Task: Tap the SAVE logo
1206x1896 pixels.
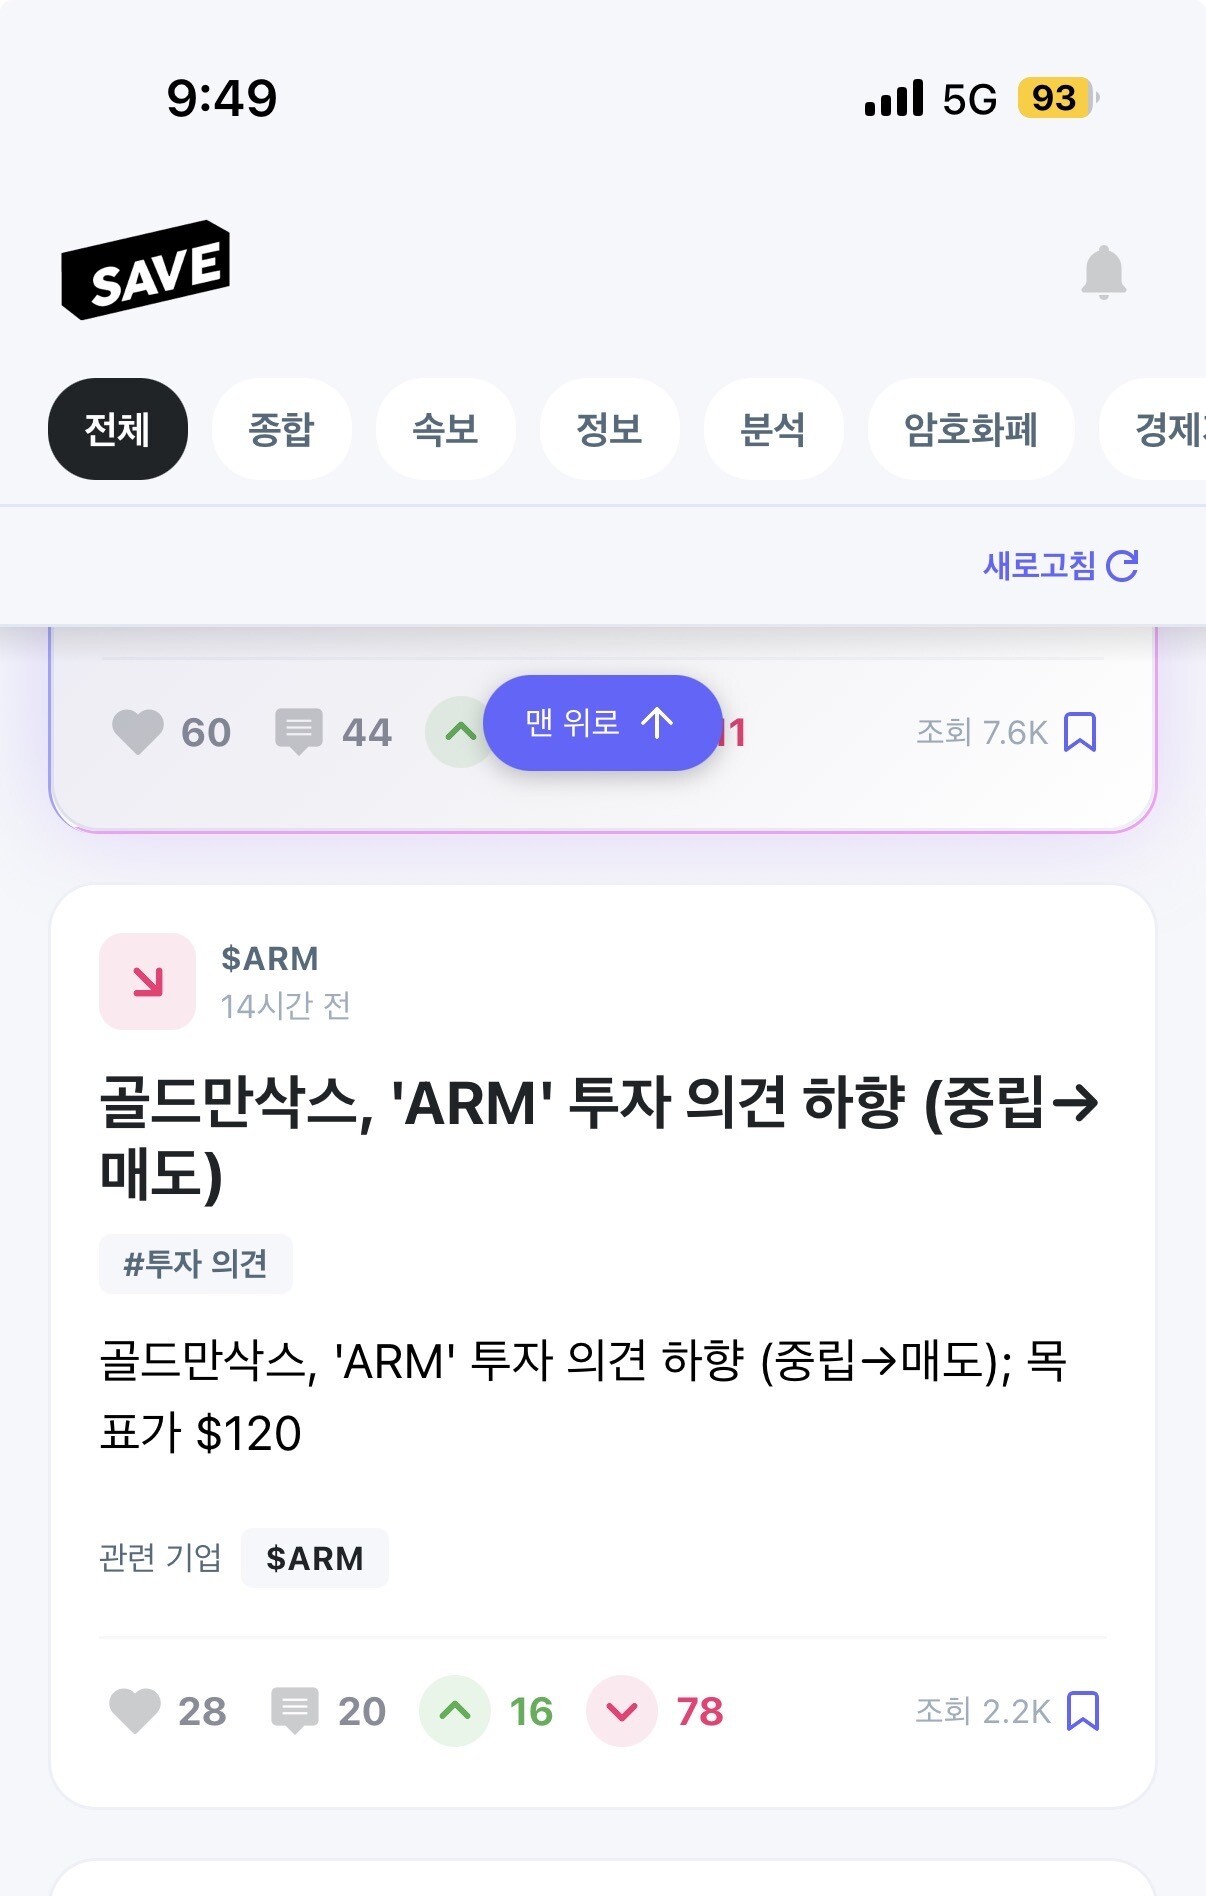Action: [x=146, y=270]
